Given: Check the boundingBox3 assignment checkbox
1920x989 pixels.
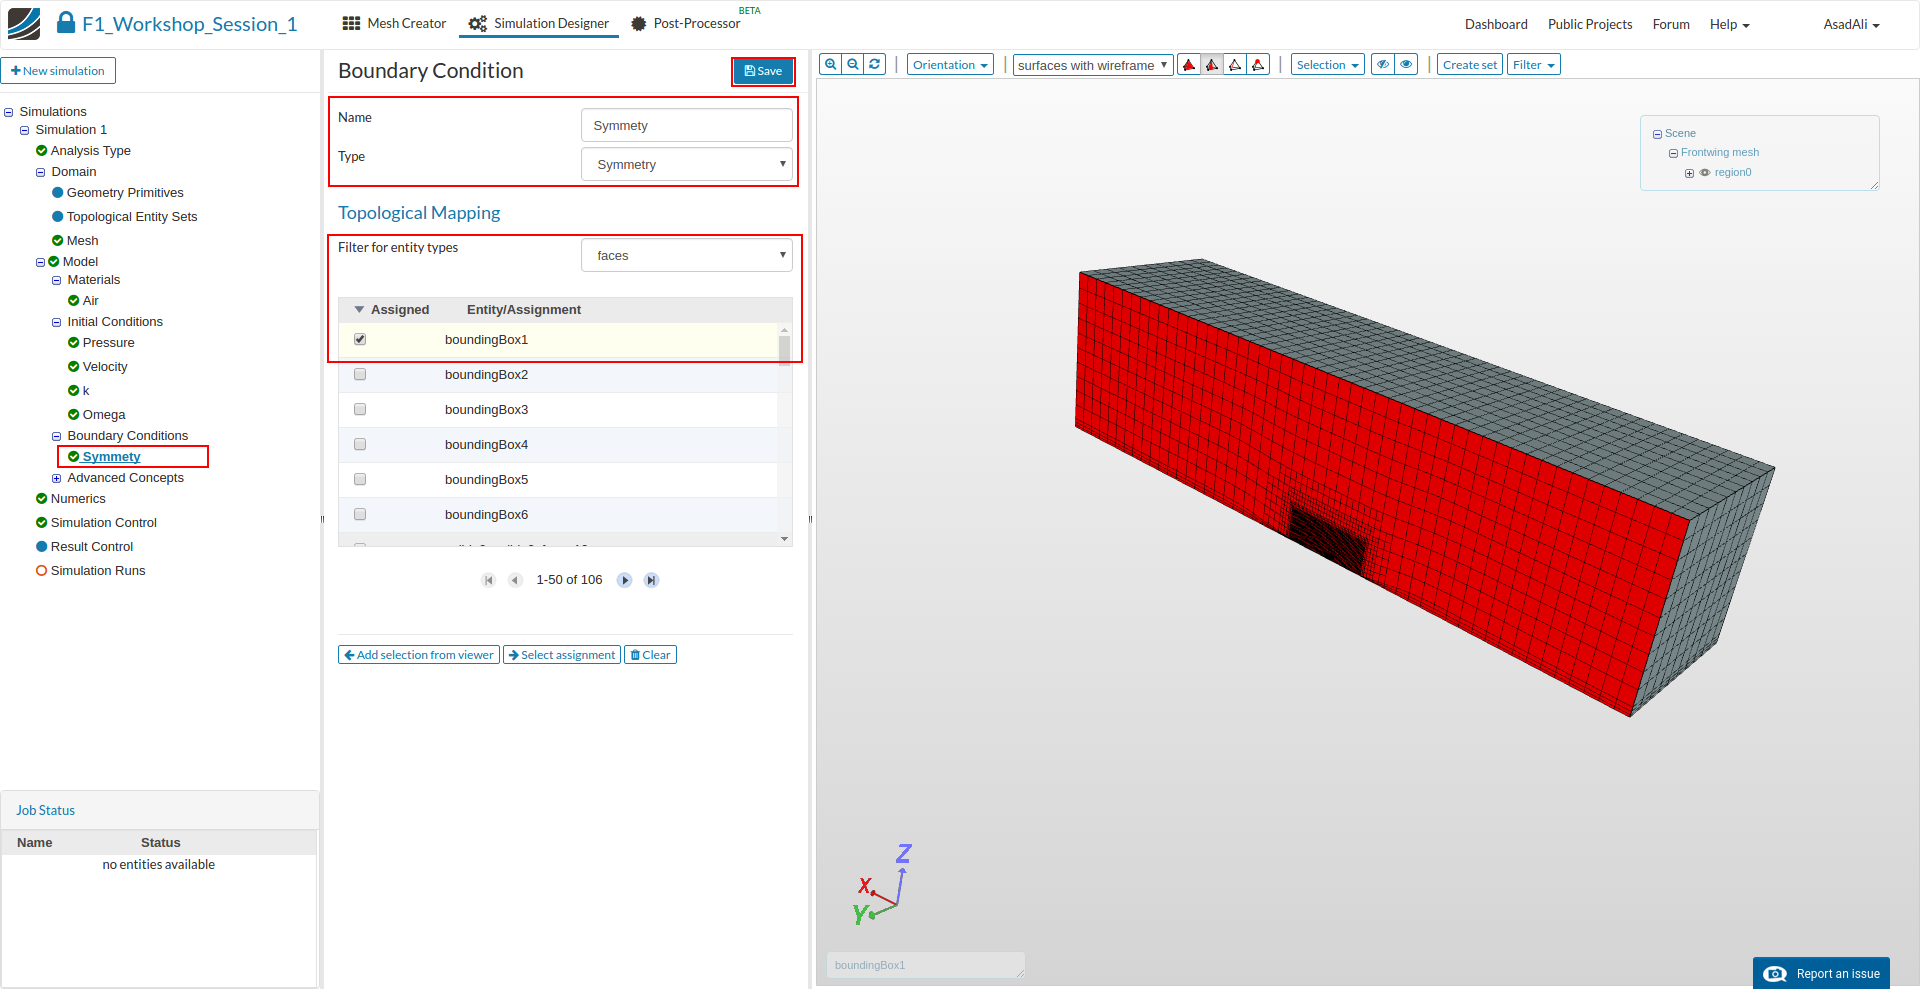Looking at the screenshot, I should tap(360, 410).
